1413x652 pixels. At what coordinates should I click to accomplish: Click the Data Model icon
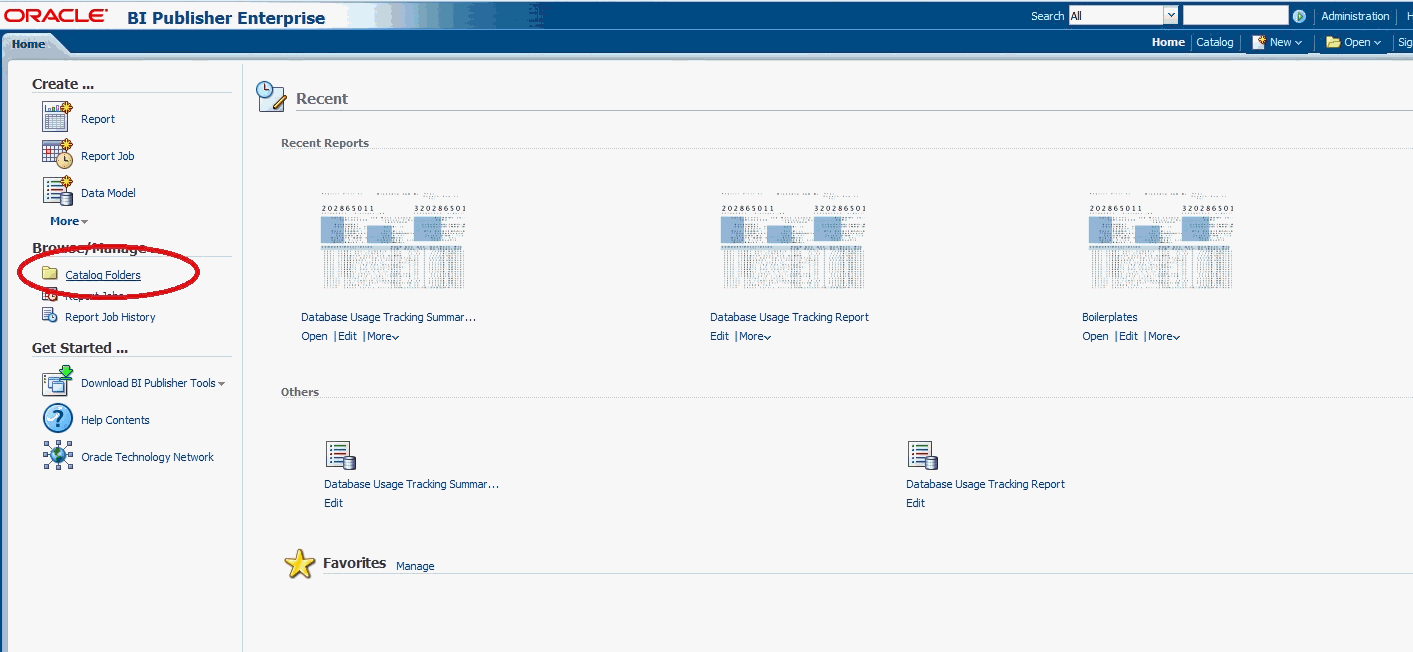point(57,191)
